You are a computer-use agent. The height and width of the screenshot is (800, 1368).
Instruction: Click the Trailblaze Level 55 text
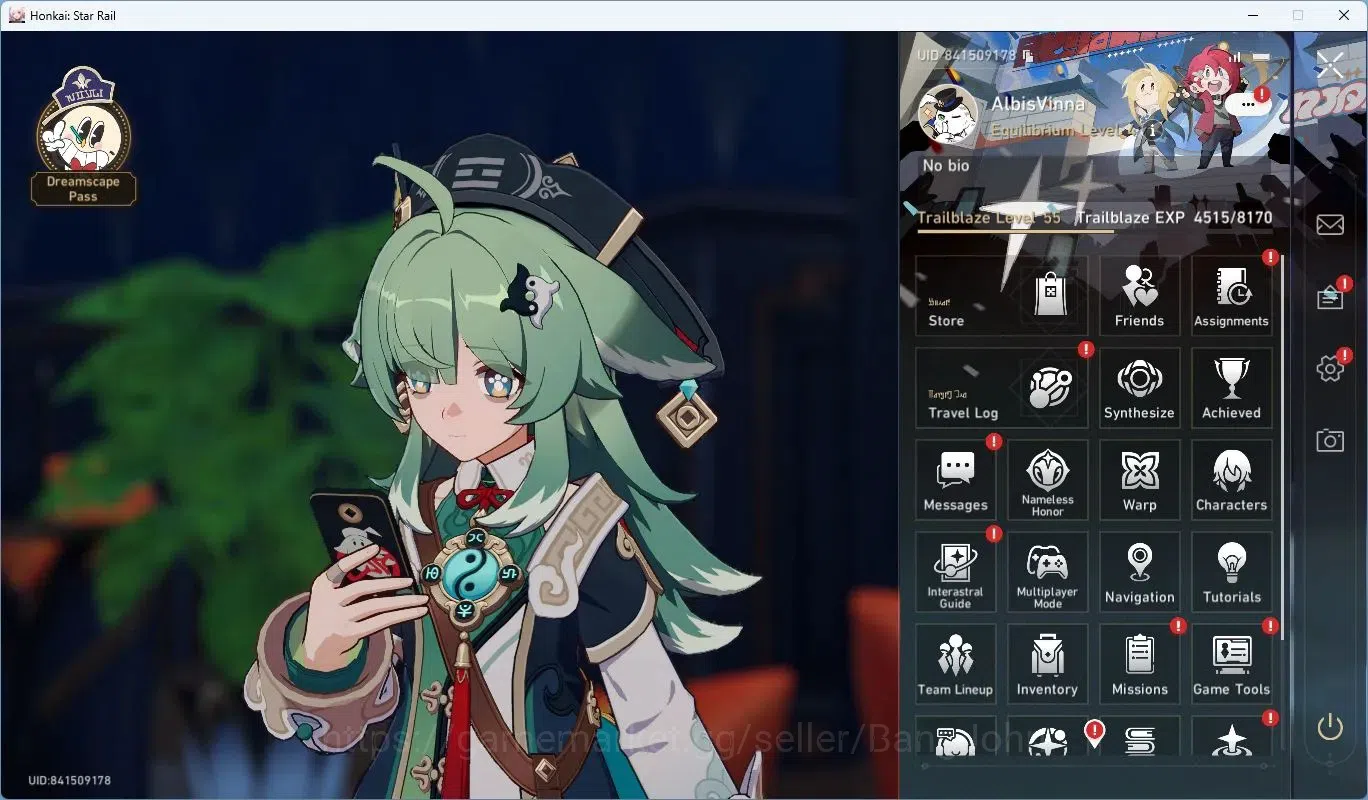pyautogui.click(x=989, y=217)
